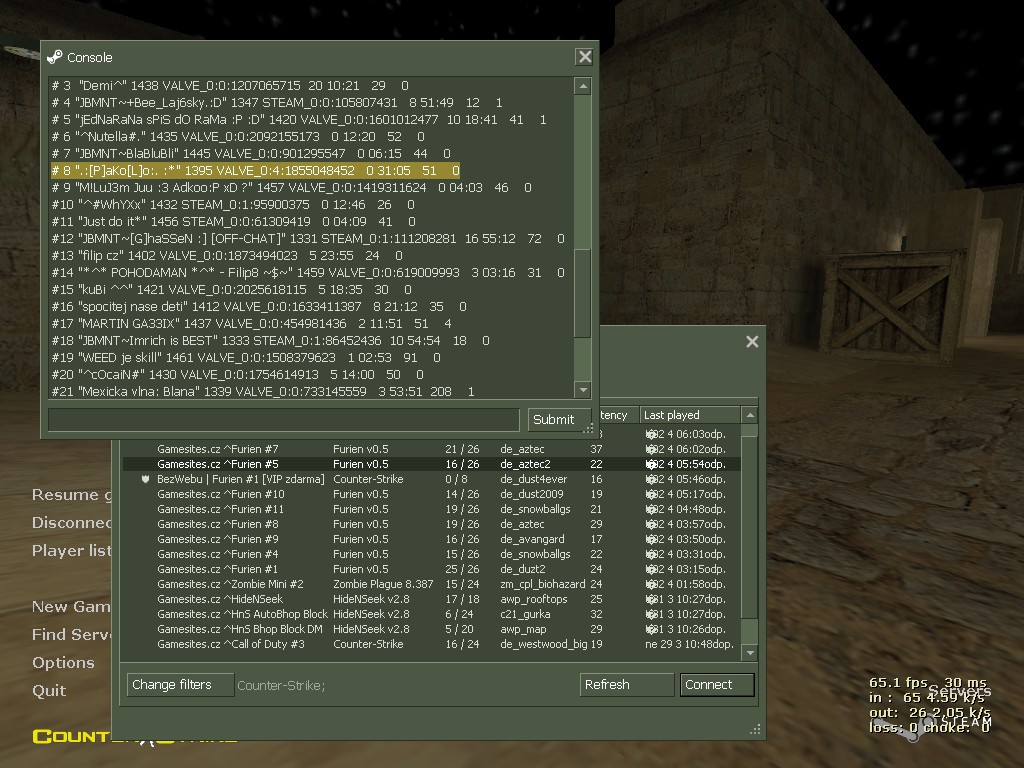Sort servers by Last played column
Screen dimensions: 1024x768
(690, 415)
